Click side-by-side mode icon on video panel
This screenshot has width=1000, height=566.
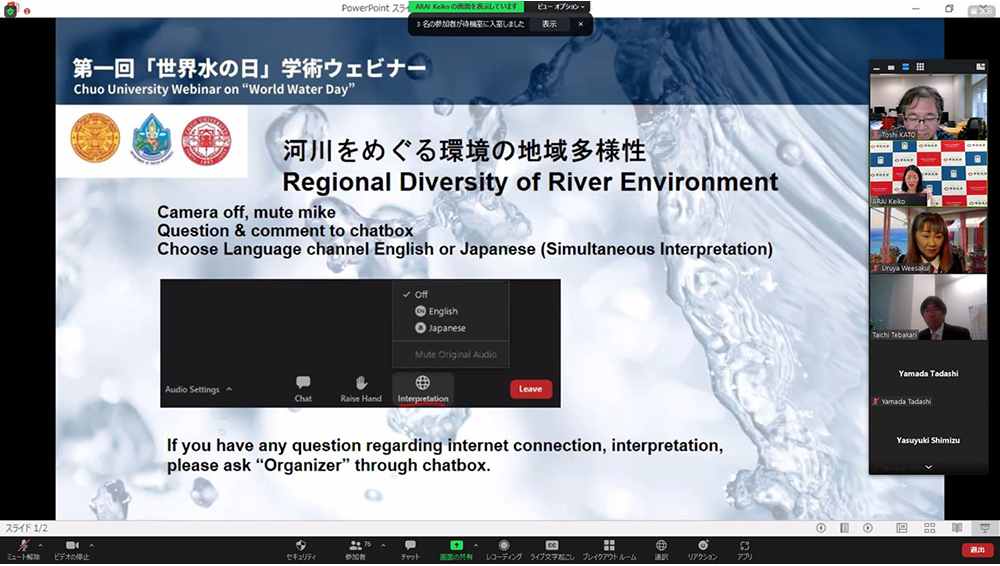(980, 67)
